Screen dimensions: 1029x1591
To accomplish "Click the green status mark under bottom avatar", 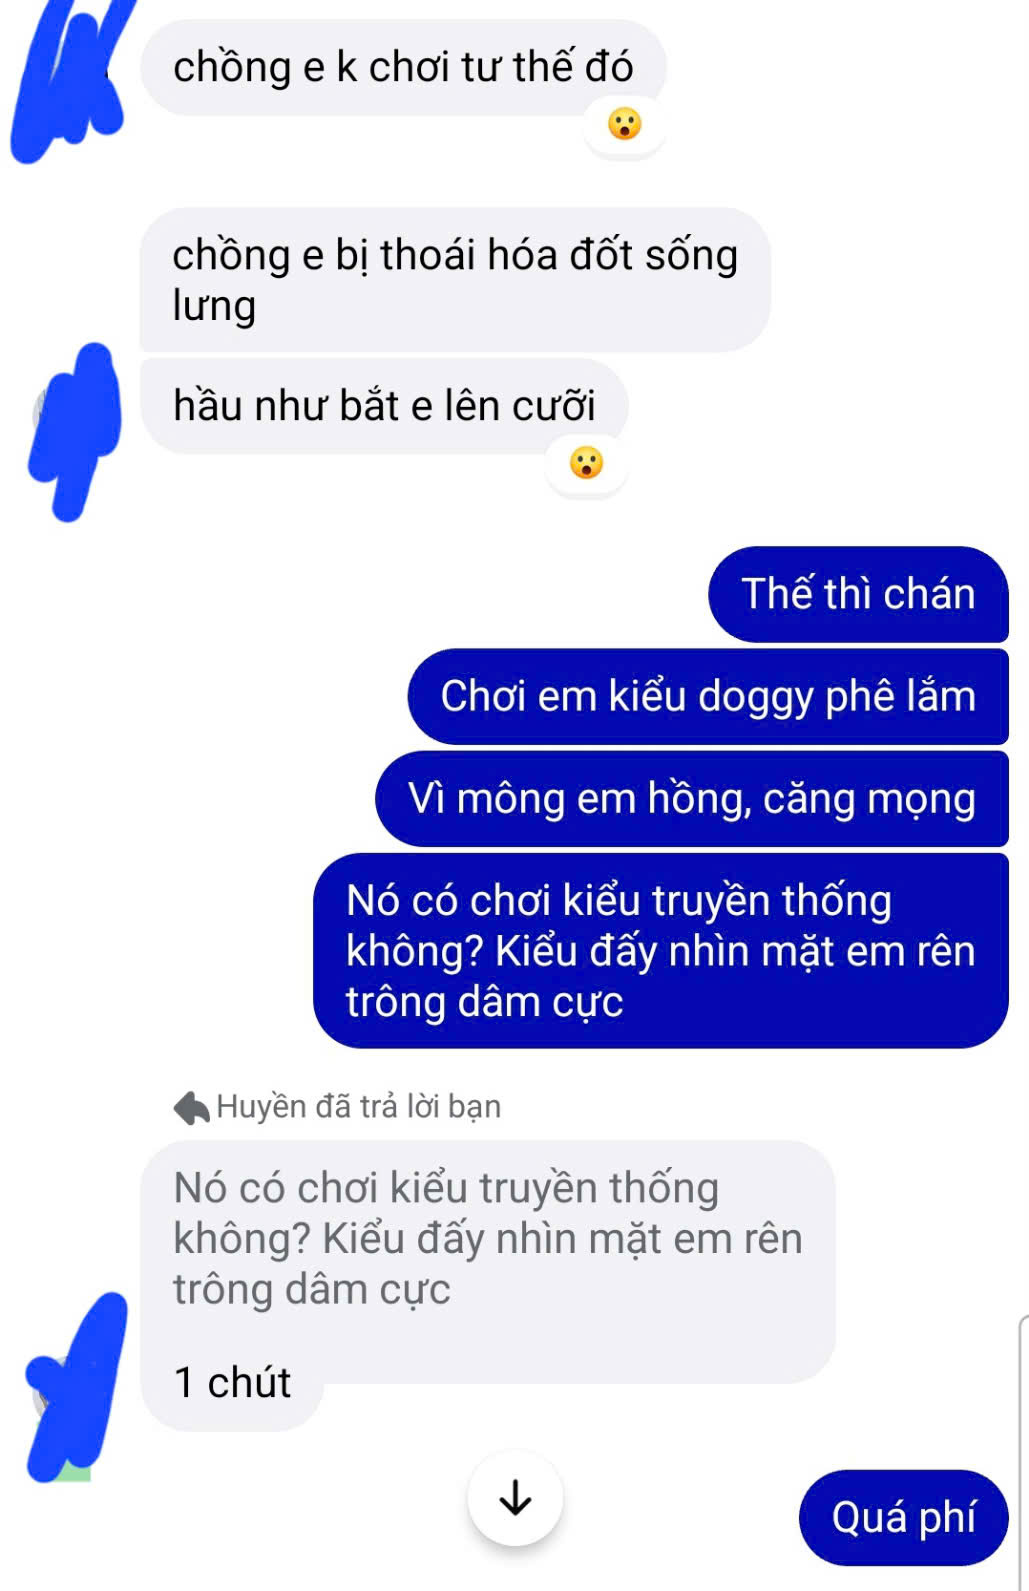I will tap(74, 1472).
